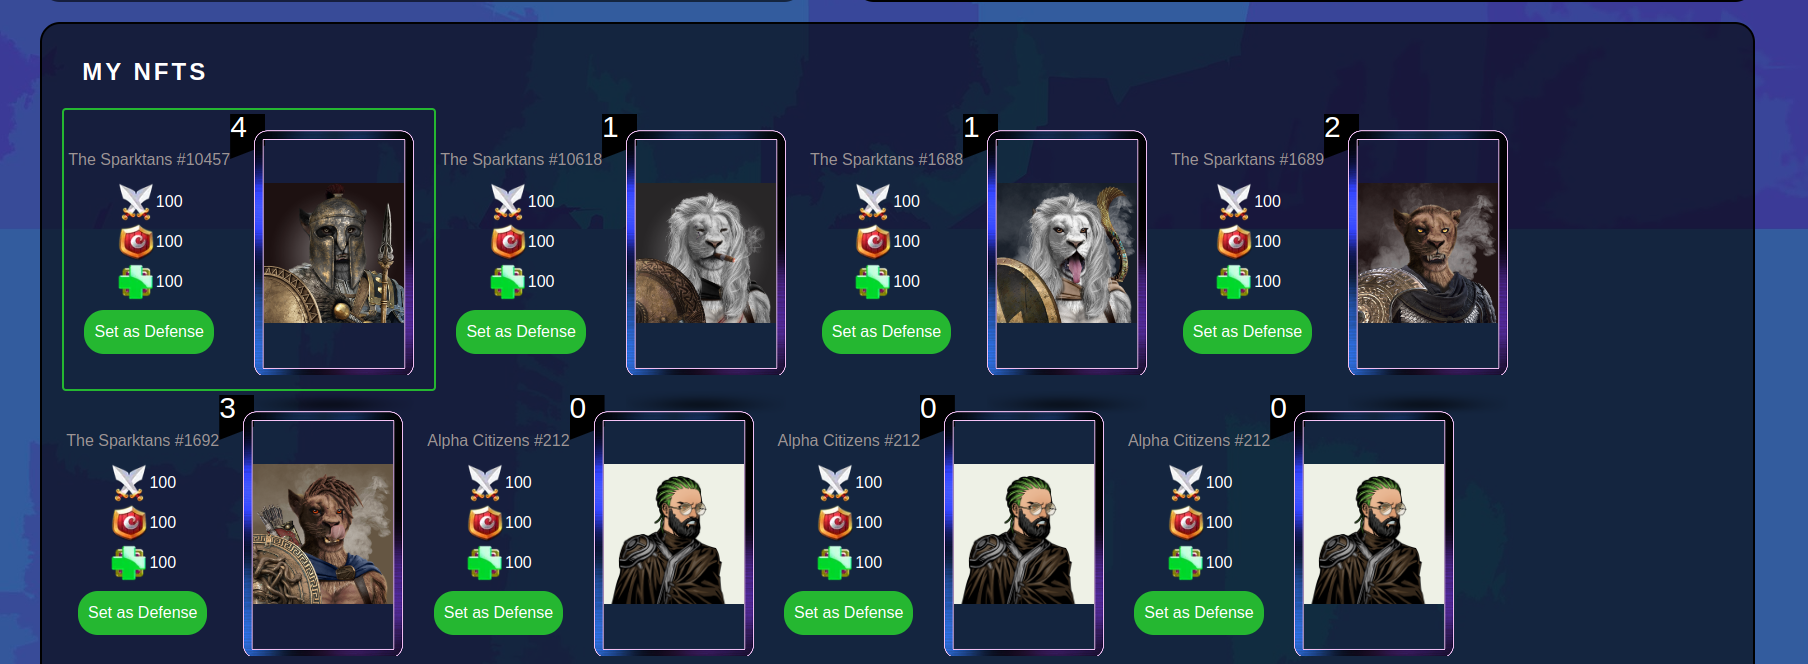Set Sparktans #1692 as Defense
Image resolution: width=1808 pixels, height=664 pixels.
[x=142, y=613]
